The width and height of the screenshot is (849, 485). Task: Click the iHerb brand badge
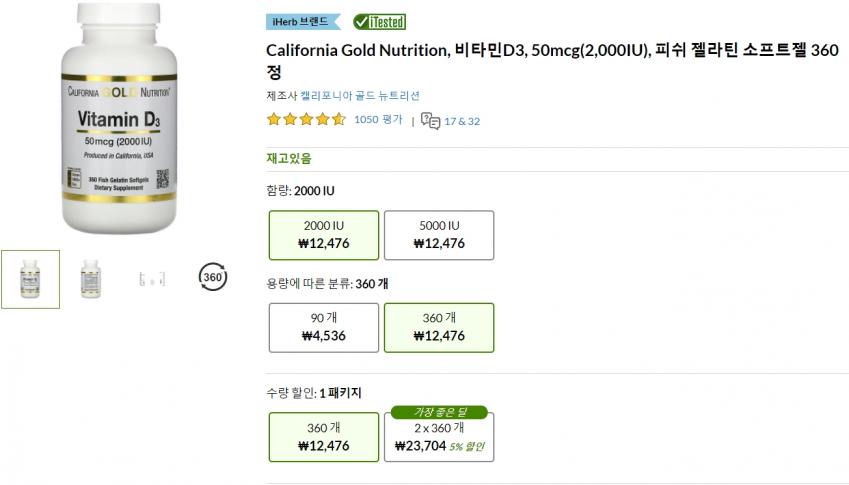click(303, 22)
